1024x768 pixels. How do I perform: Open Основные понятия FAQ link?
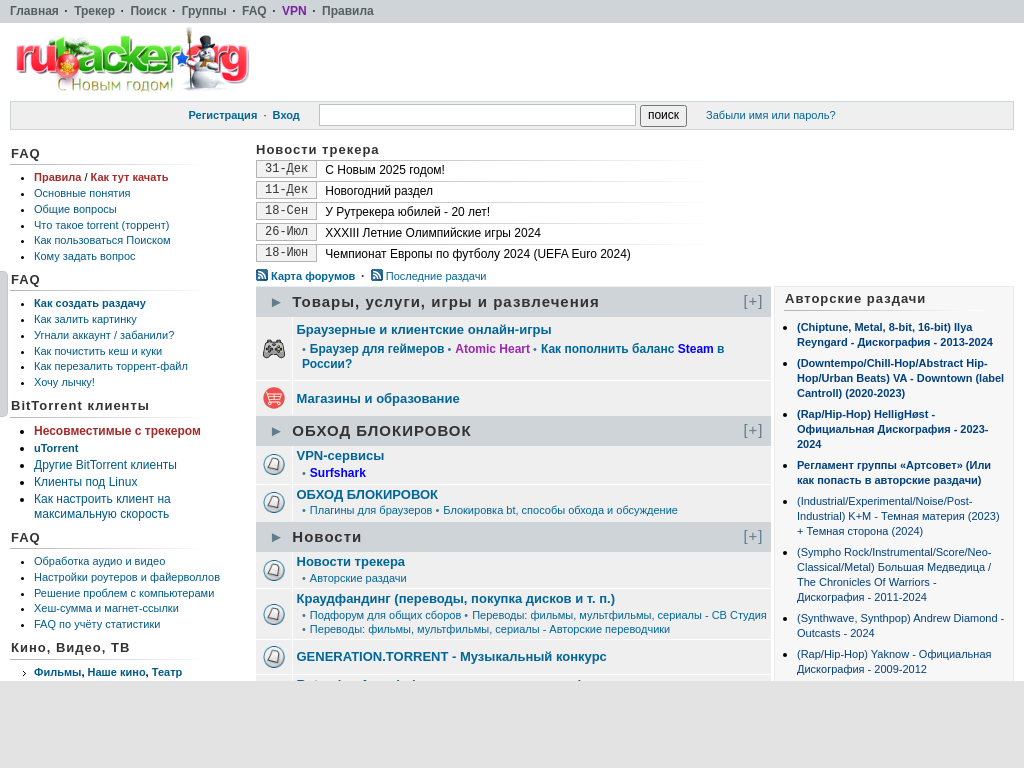[82, 193]
